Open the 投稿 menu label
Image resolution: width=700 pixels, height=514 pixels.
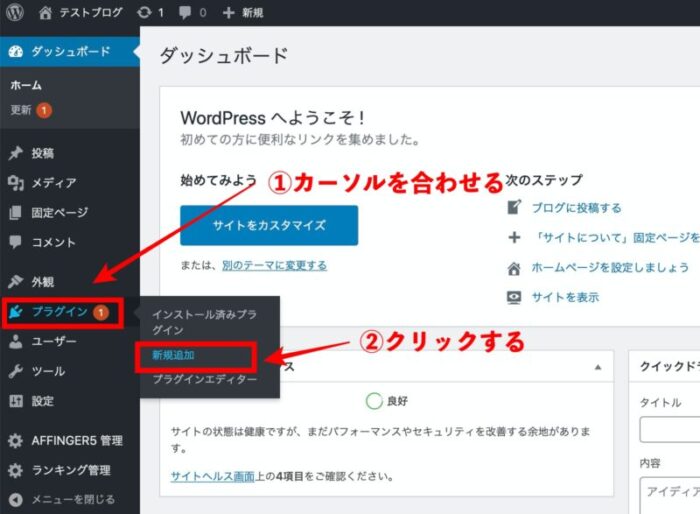[42, 153]
